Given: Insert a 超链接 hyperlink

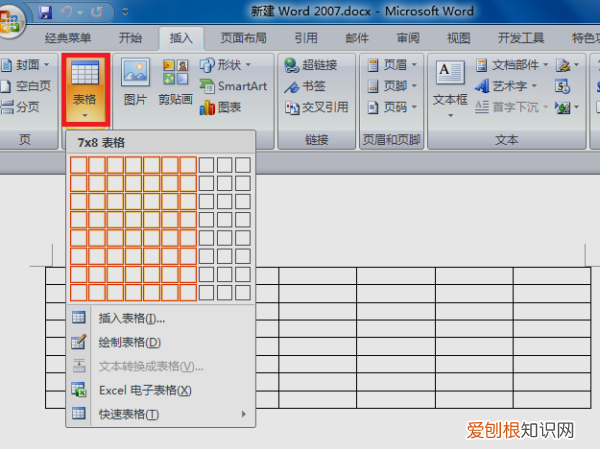Looking at the screenshot, I should coord(311,65).
